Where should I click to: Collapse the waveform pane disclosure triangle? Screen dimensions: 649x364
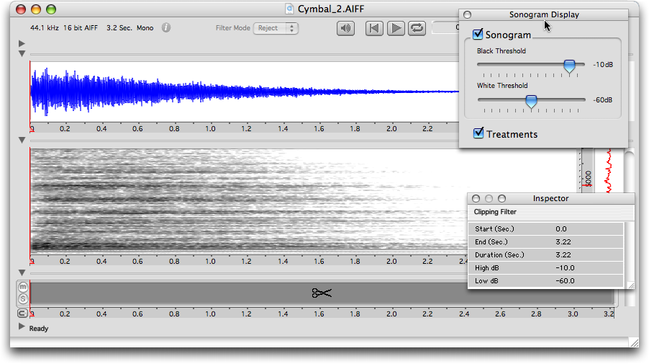tap(22, 53)
